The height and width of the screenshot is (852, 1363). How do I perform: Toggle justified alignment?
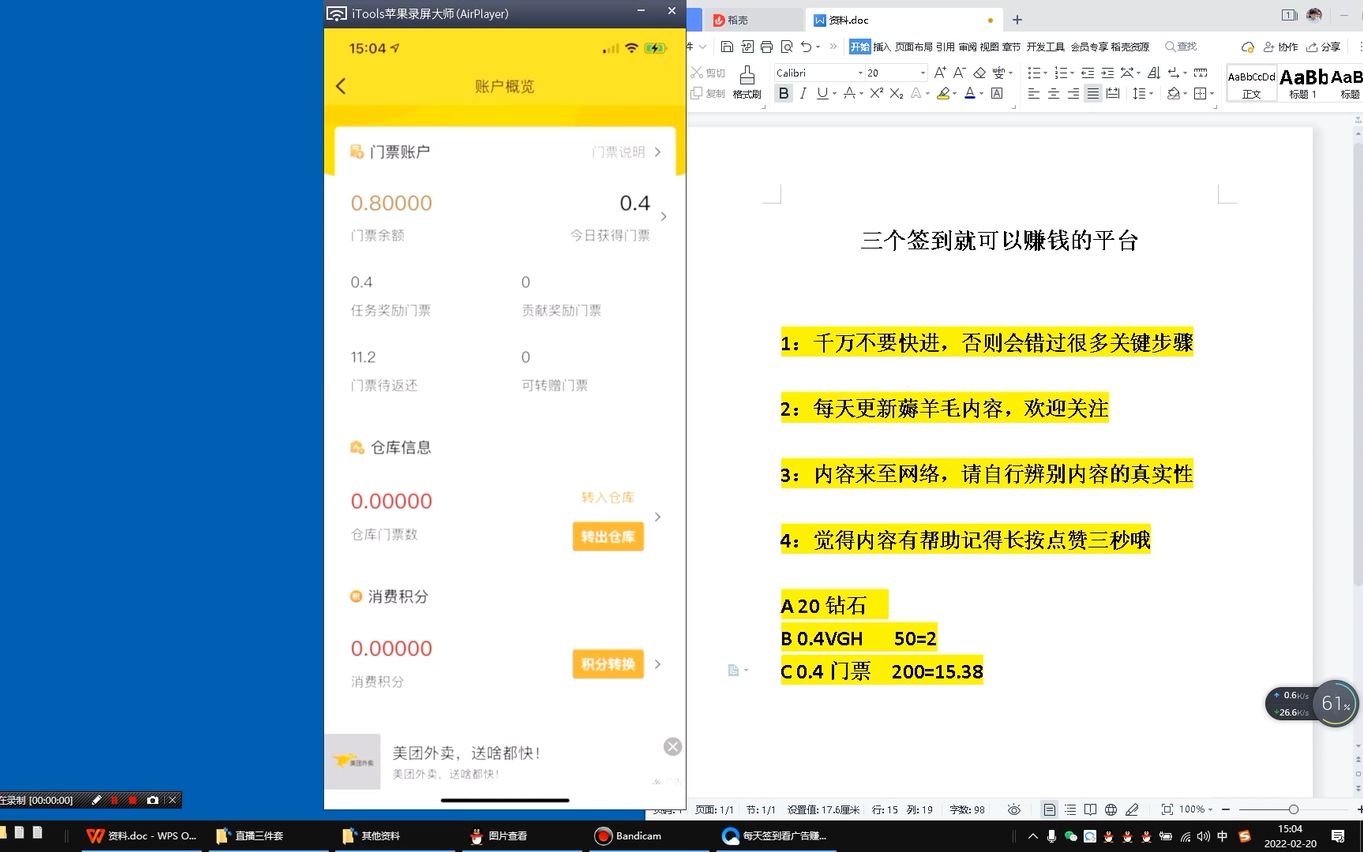click(x=1093, y=93)
